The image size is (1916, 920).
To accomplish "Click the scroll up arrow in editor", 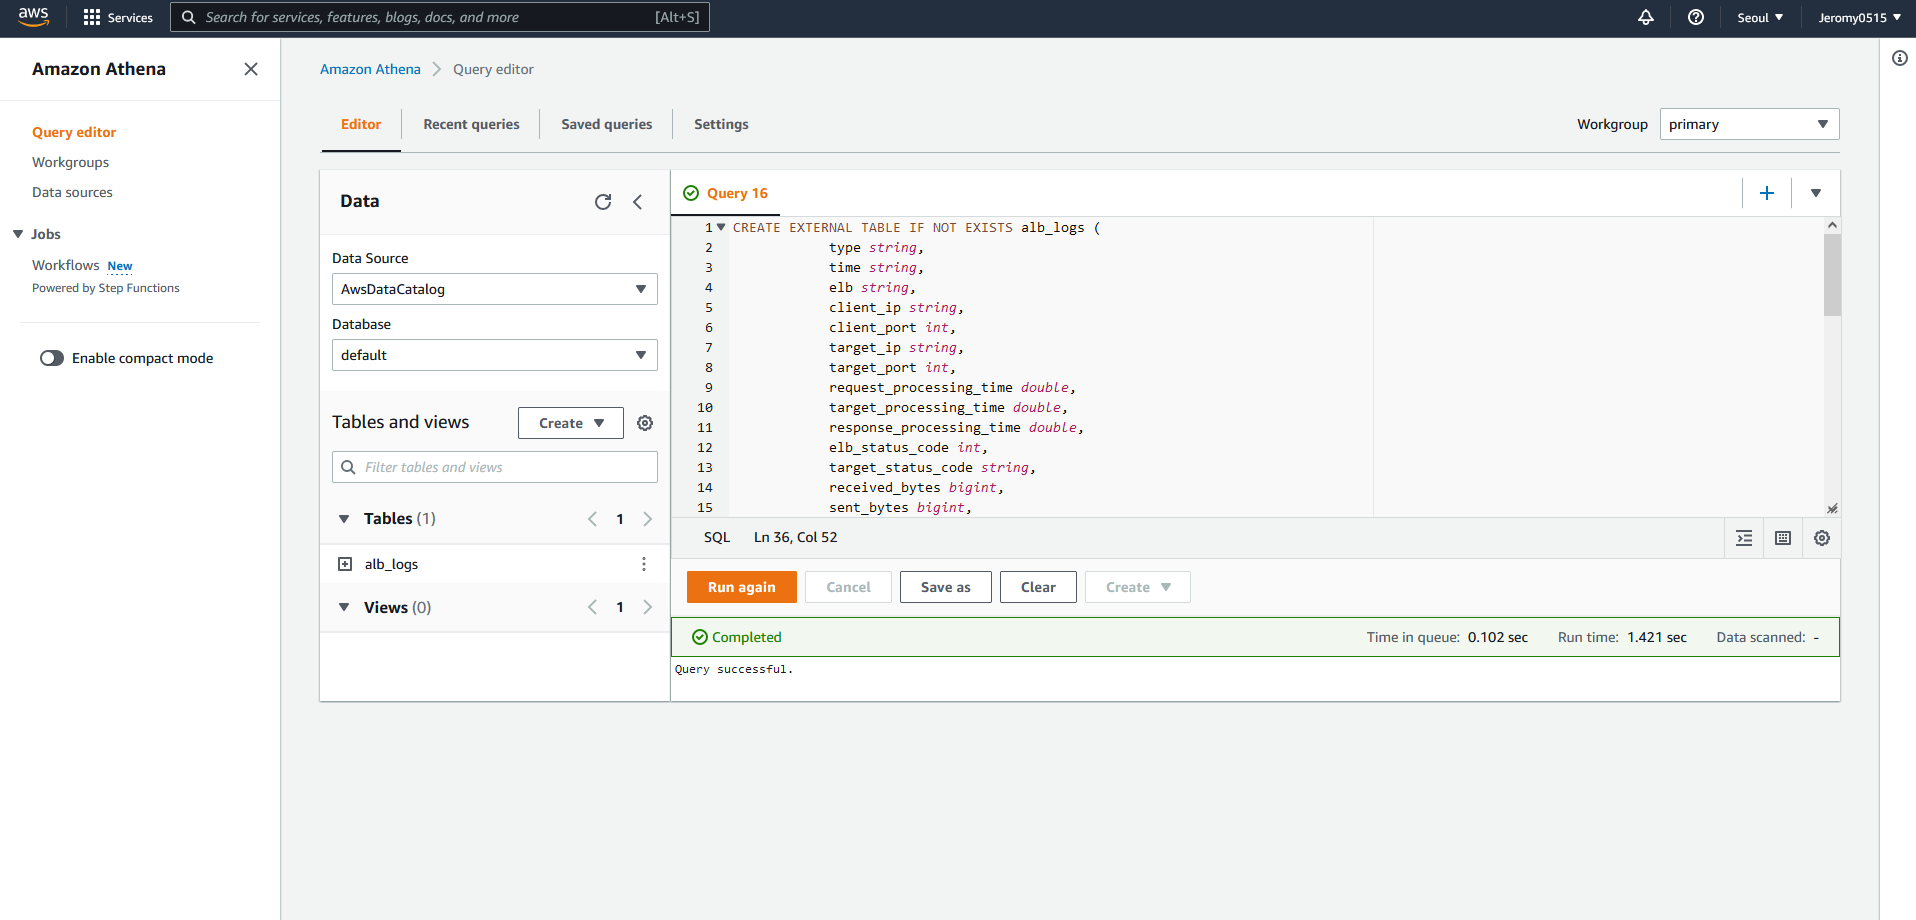I will point(1832,225).
